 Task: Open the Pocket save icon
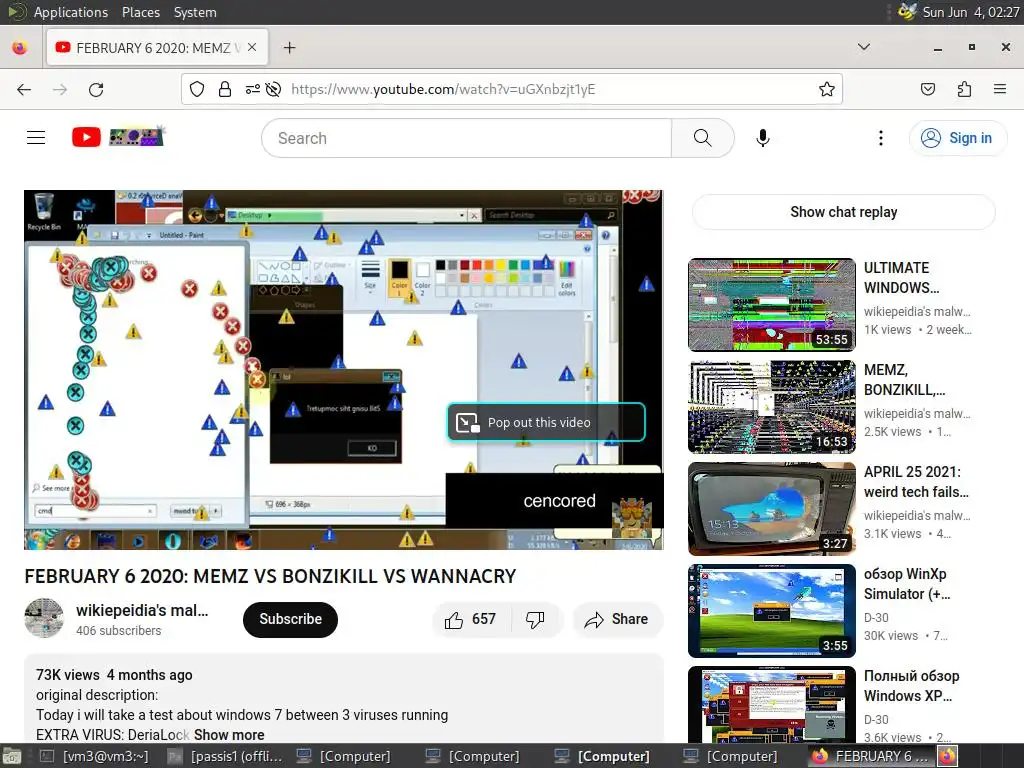point(928,89)
